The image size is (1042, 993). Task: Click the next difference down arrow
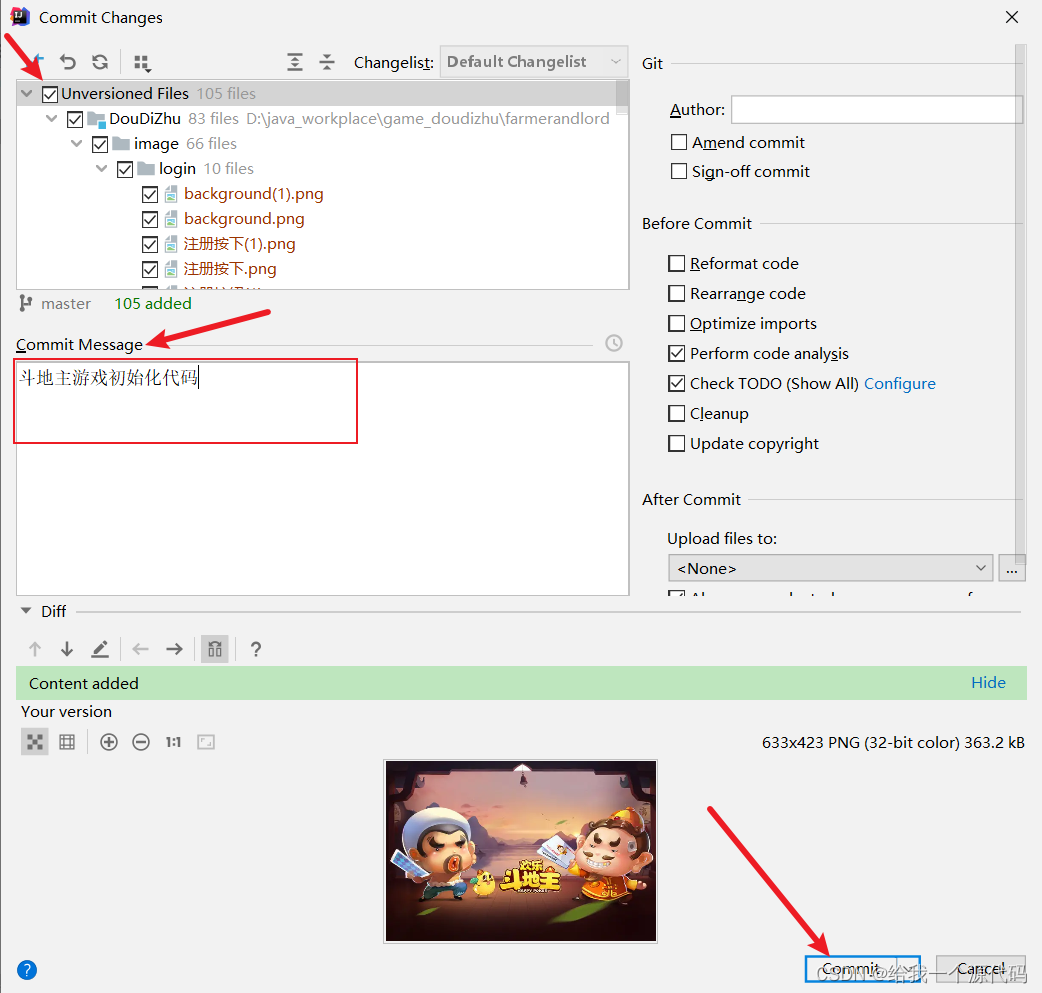pyautogui.click(x=67, y=649)
